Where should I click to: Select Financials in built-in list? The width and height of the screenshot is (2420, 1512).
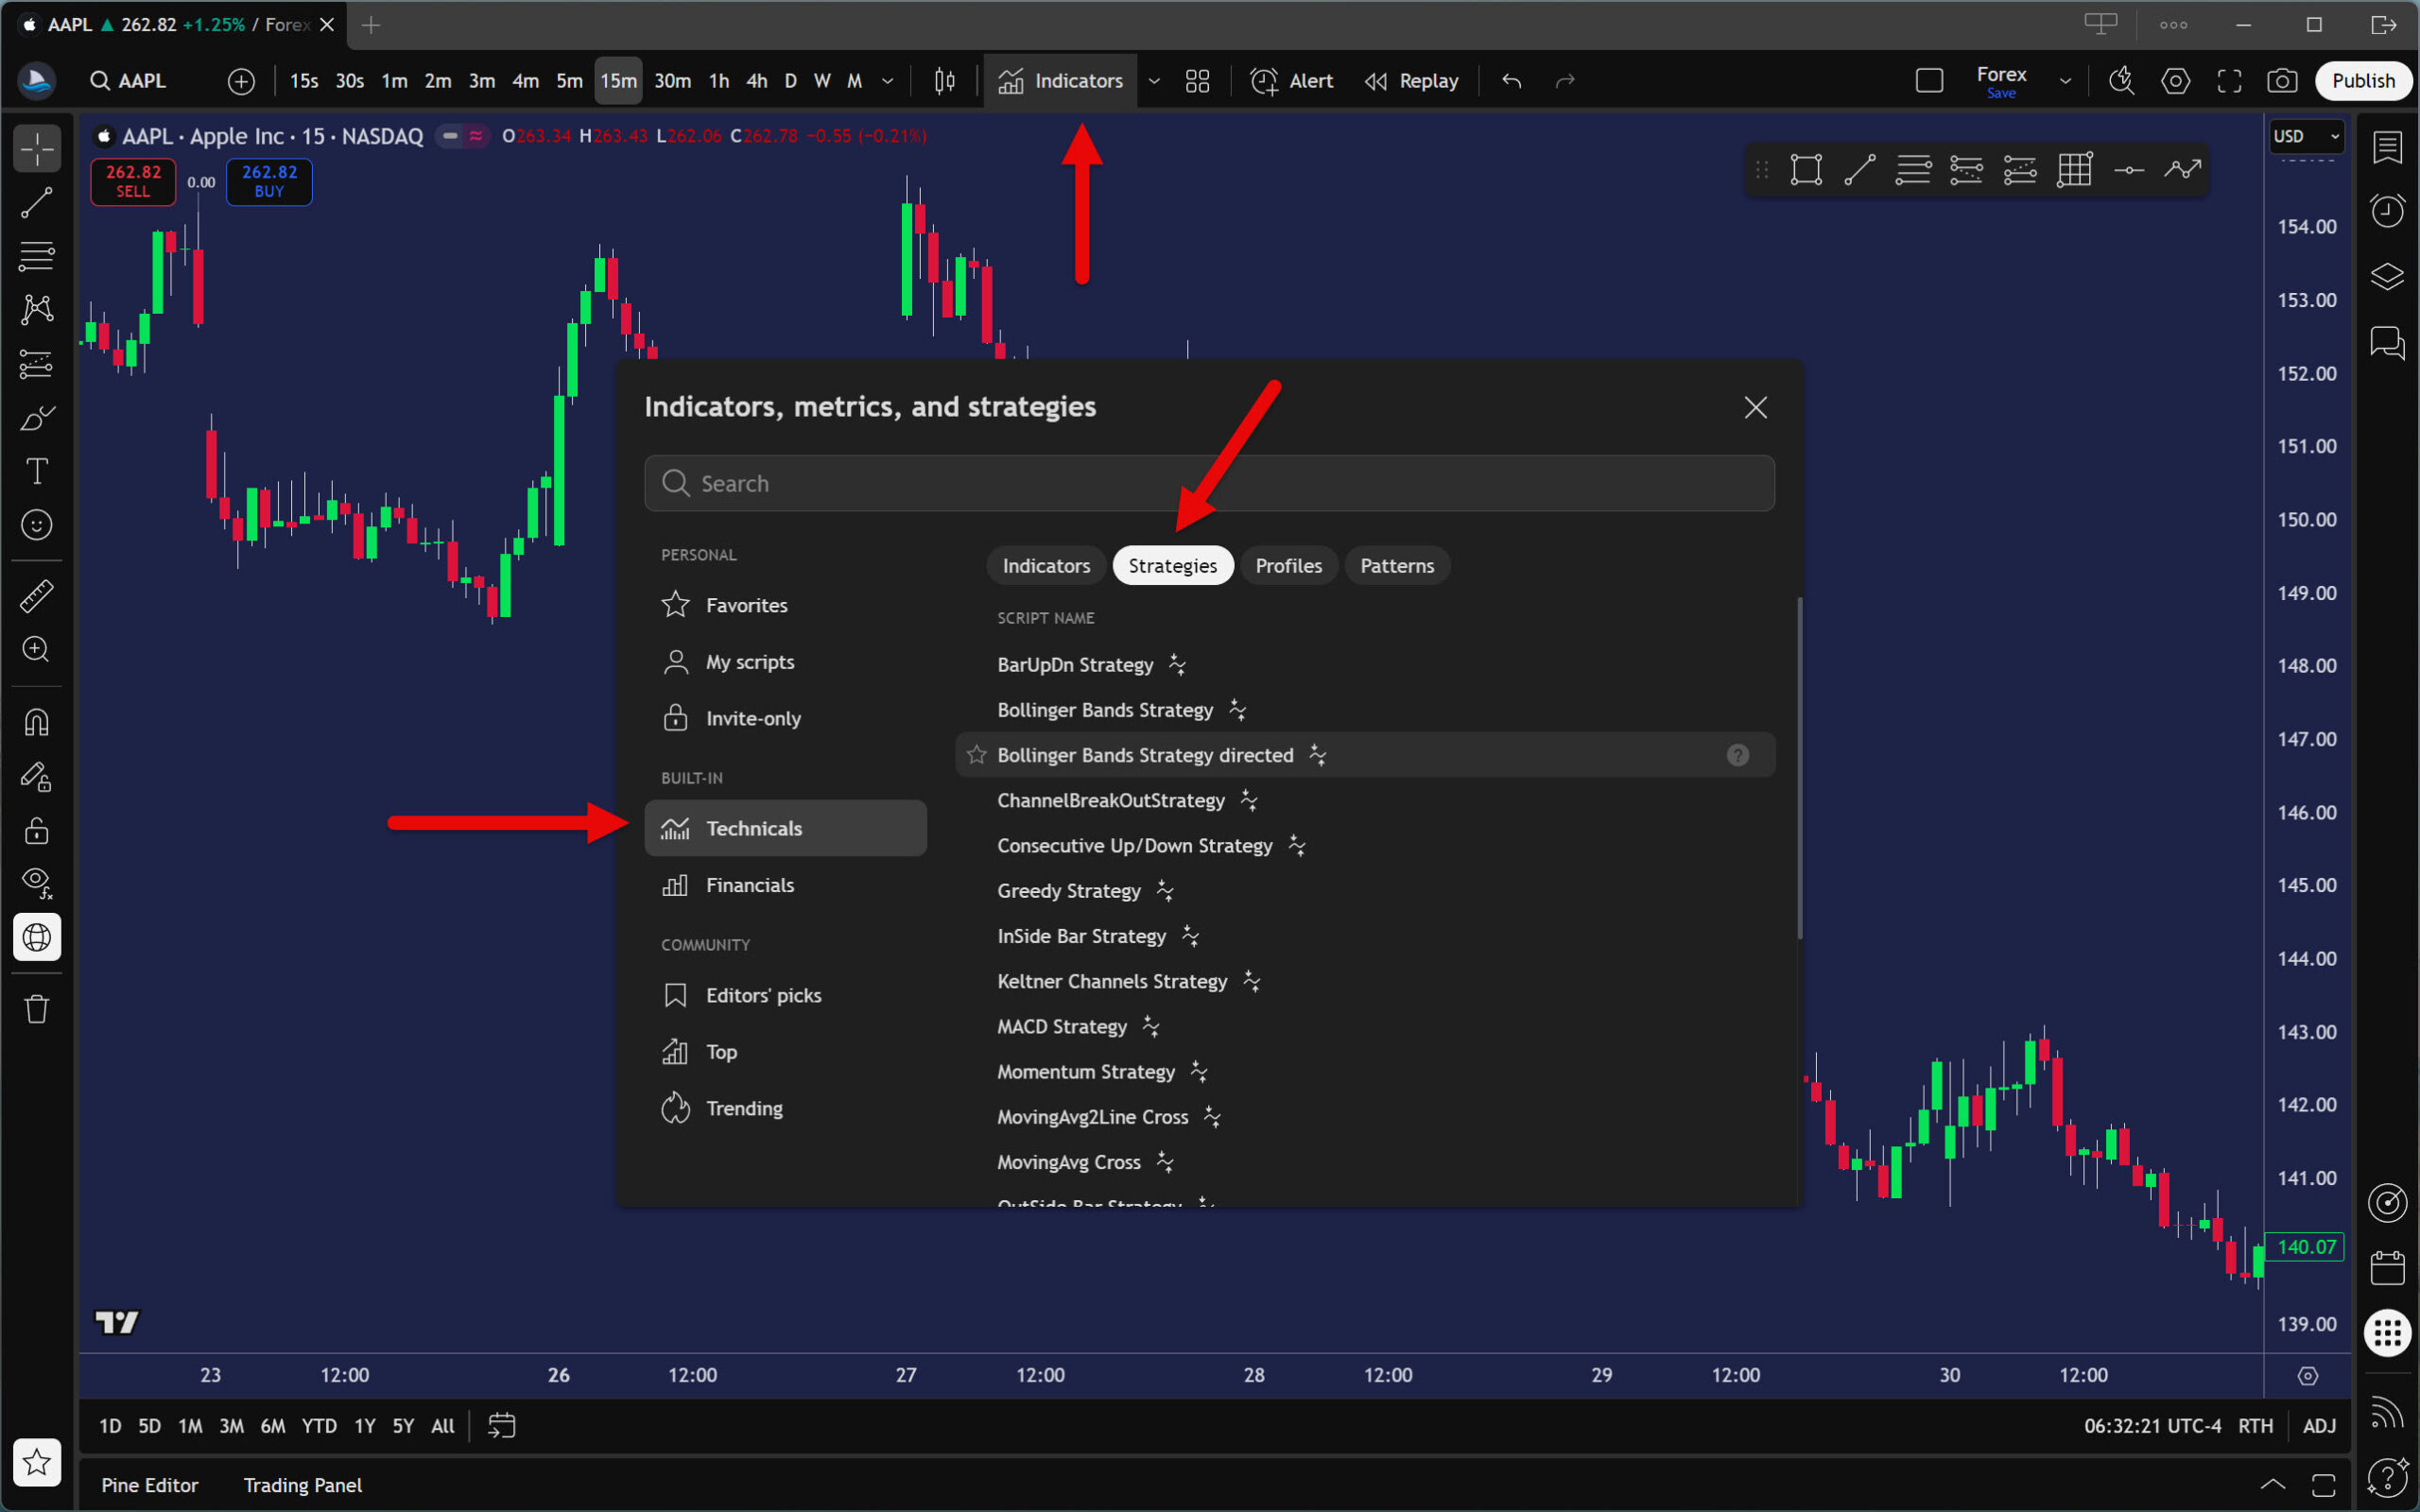749,885
